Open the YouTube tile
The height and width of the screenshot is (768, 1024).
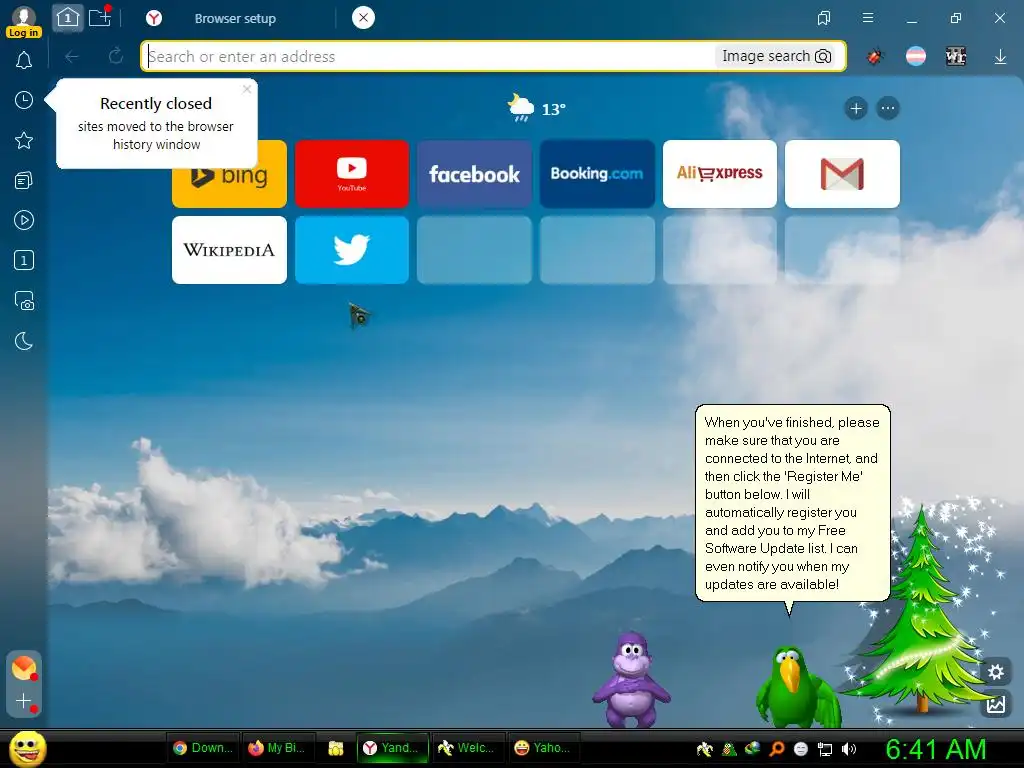(352, 174)
